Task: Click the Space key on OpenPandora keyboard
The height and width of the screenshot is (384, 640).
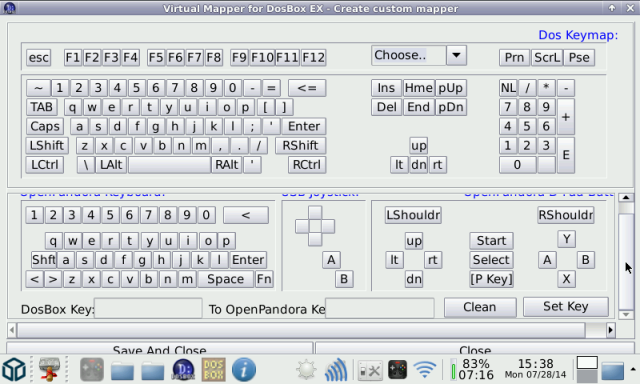Action: pos(226,279)
